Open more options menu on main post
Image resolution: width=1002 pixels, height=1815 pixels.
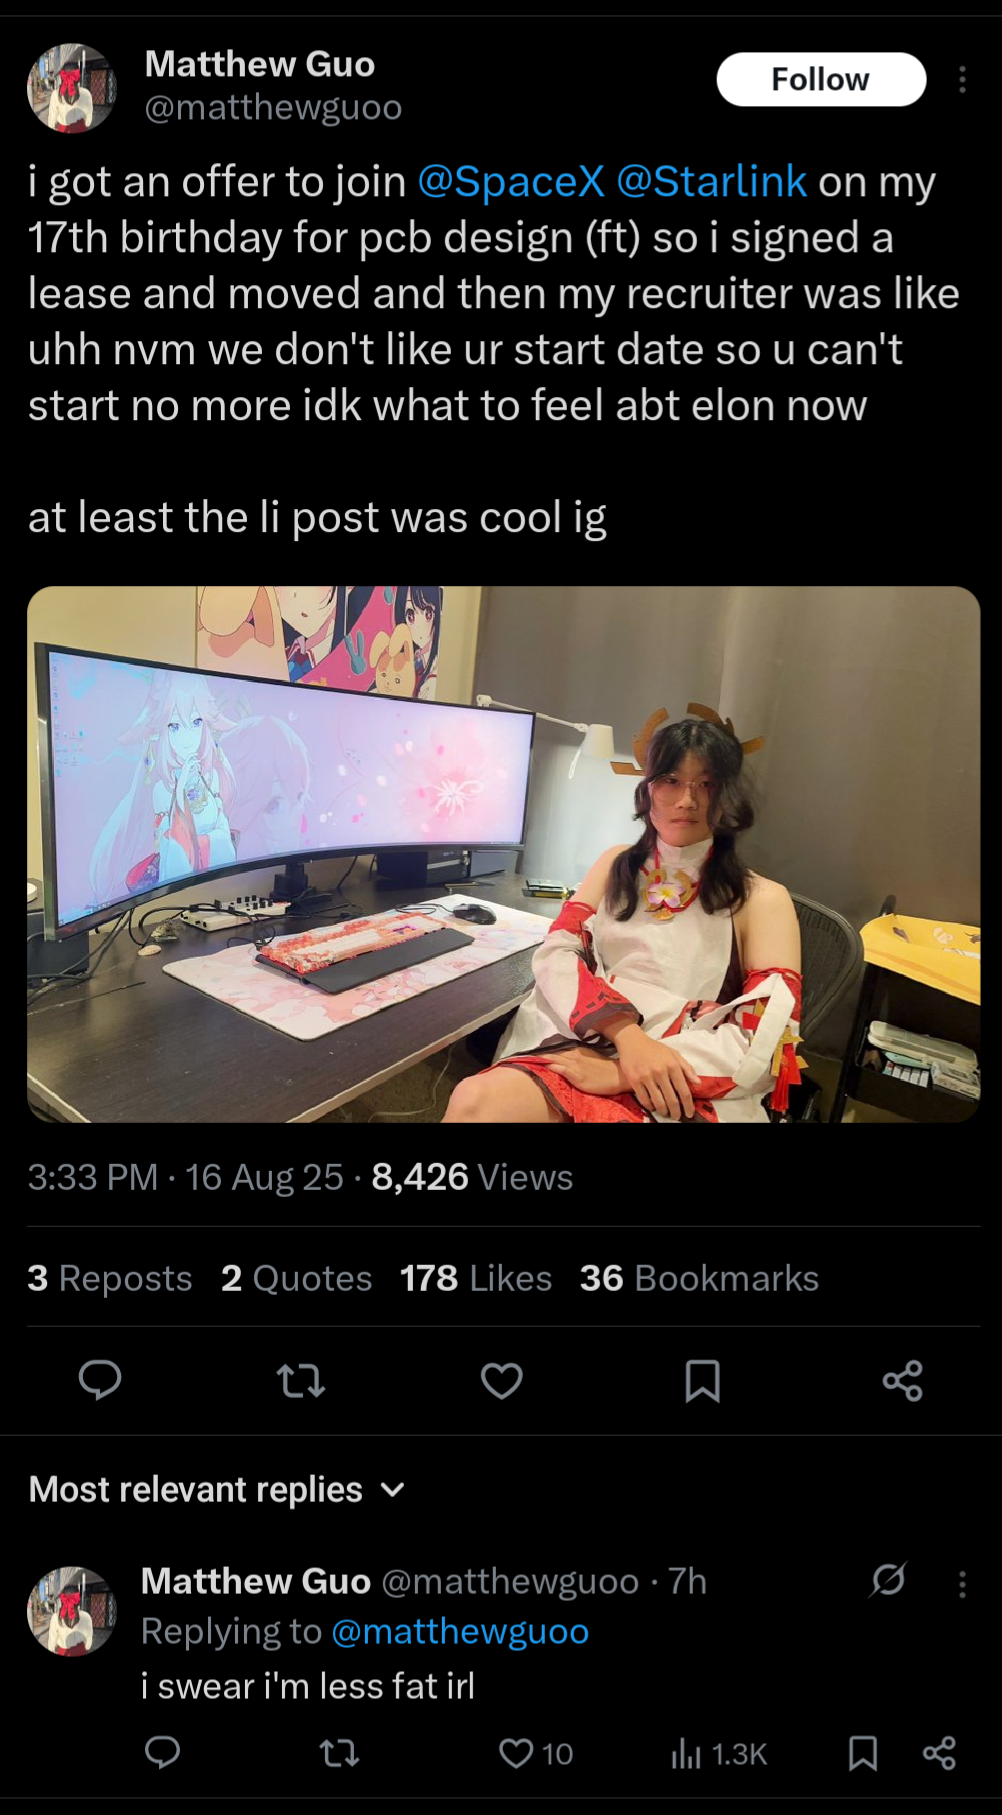(x=962, y=79)
